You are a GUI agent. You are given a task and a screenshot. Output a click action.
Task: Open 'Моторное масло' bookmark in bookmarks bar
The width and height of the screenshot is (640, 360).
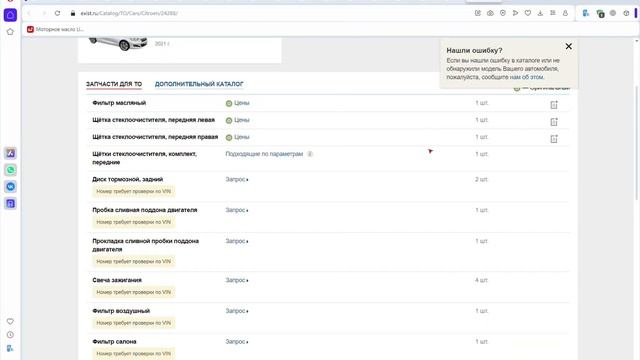[55, 29]
